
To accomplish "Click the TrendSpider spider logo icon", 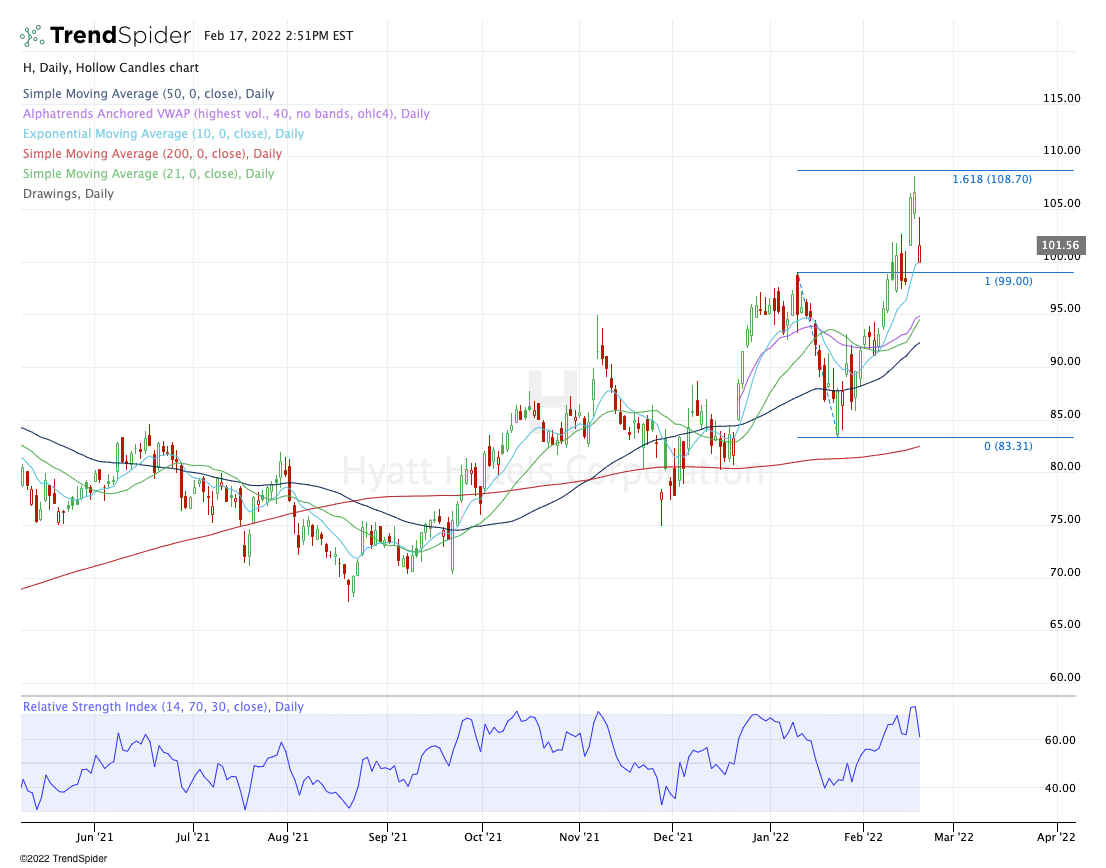I will click(x=32, y=37).
